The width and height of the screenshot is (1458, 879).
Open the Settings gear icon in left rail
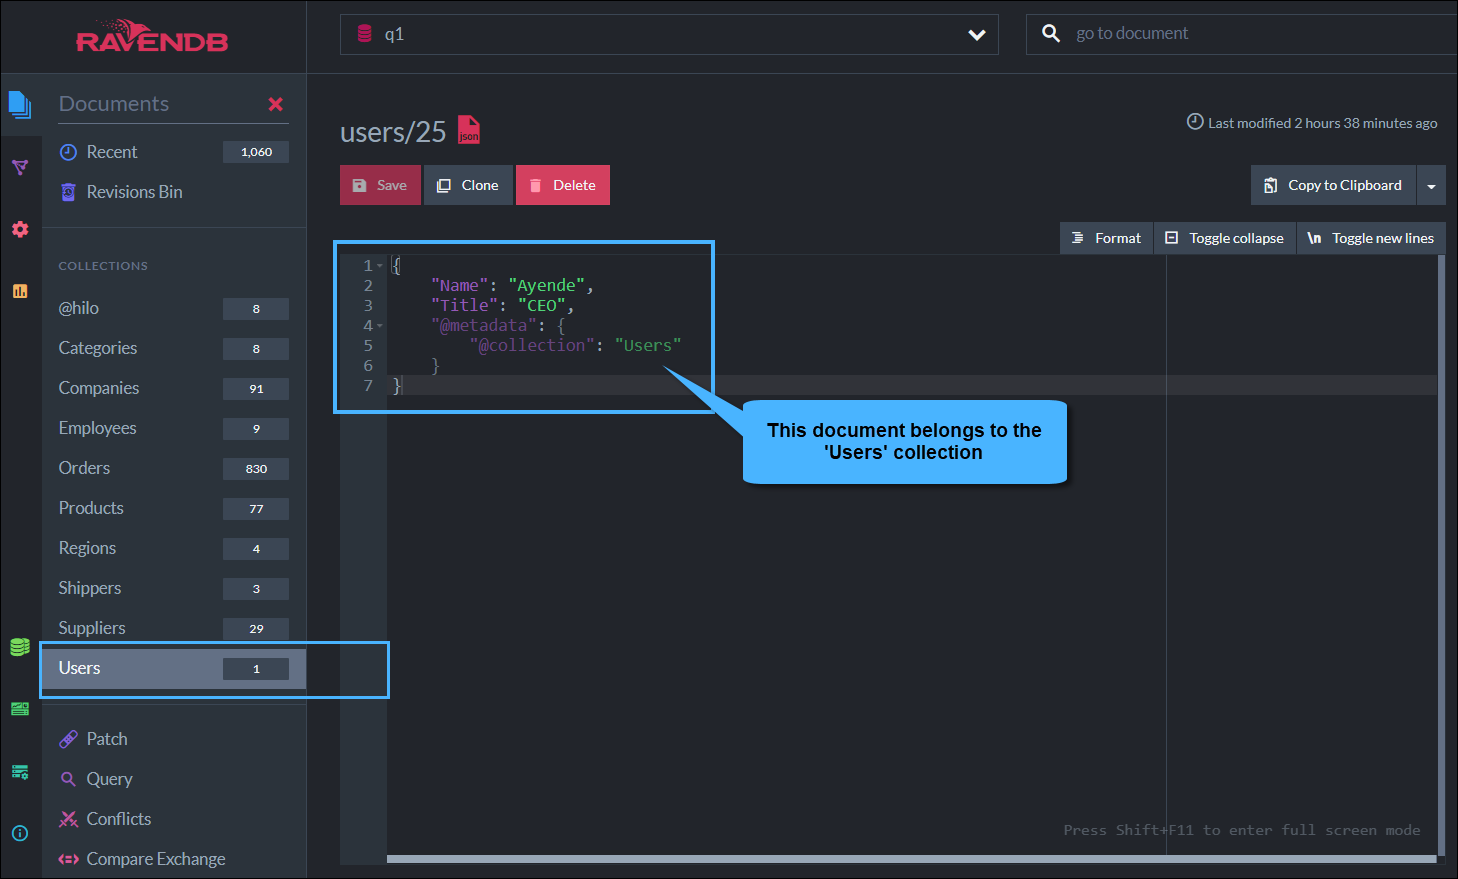(20, 229)
